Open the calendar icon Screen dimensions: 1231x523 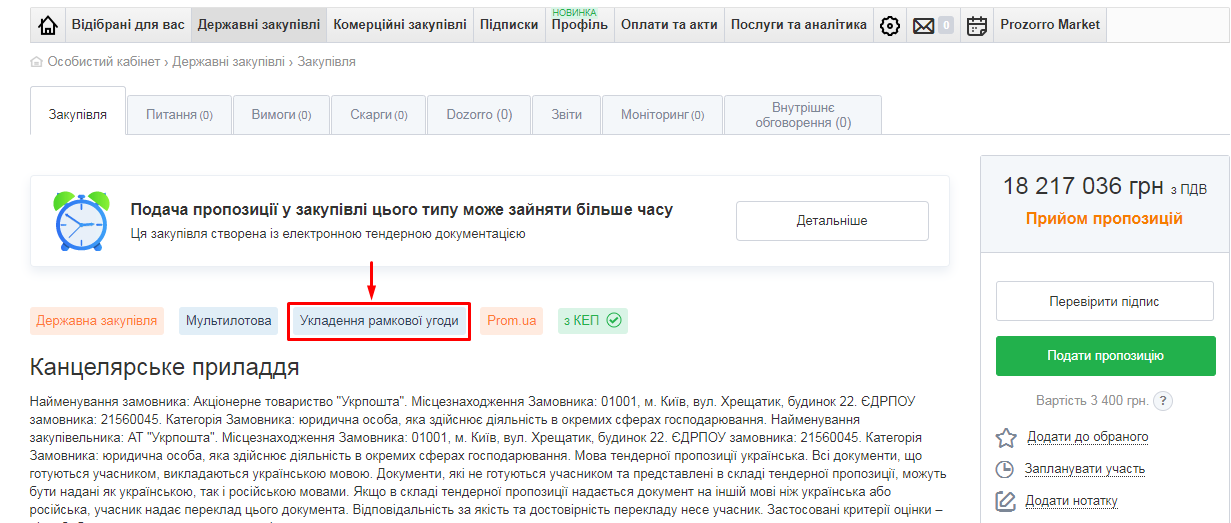977,26
